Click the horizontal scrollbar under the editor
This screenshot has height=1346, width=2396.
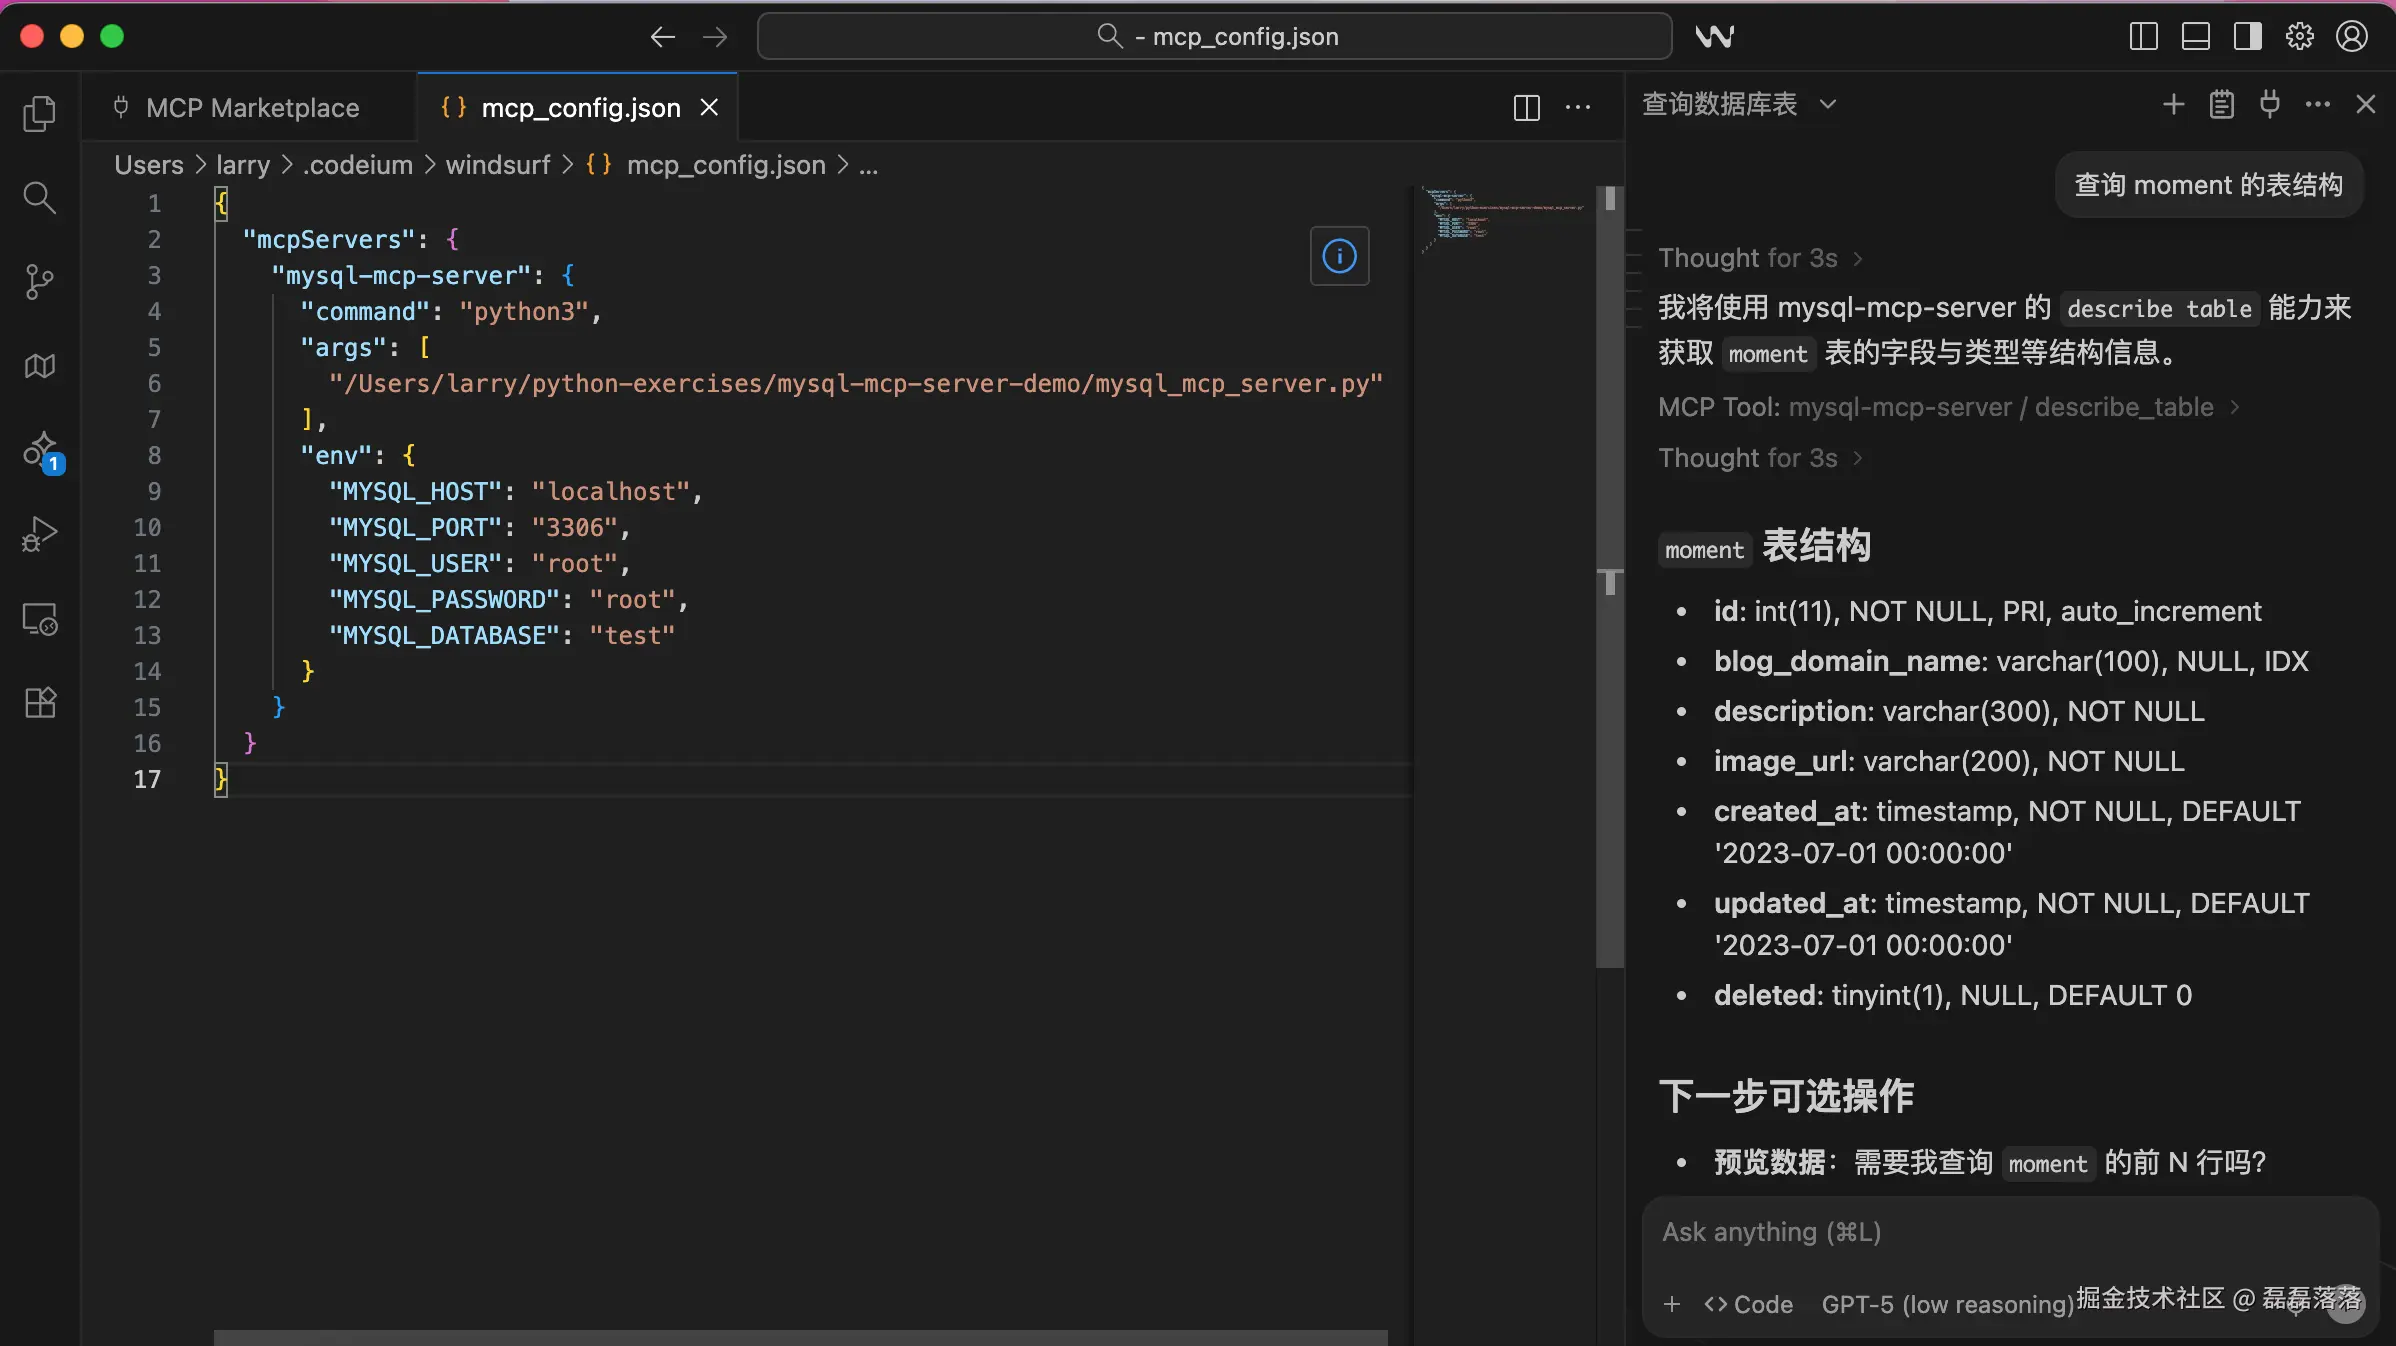800,1337
